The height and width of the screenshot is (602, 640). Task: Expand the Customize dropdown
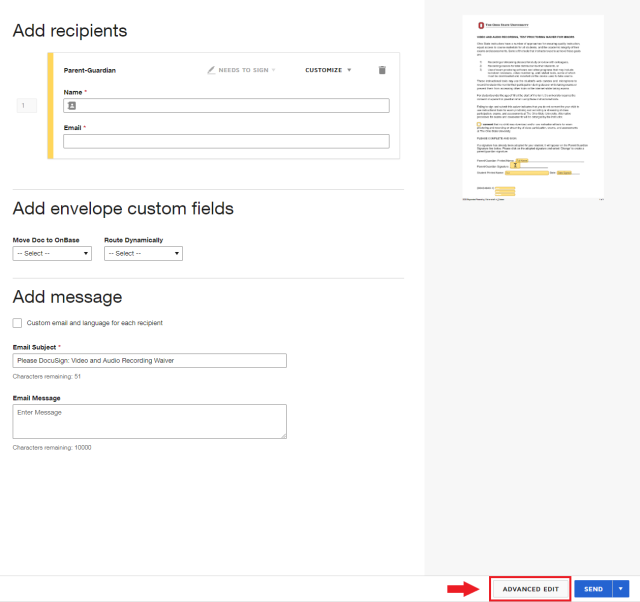point(328,70)
